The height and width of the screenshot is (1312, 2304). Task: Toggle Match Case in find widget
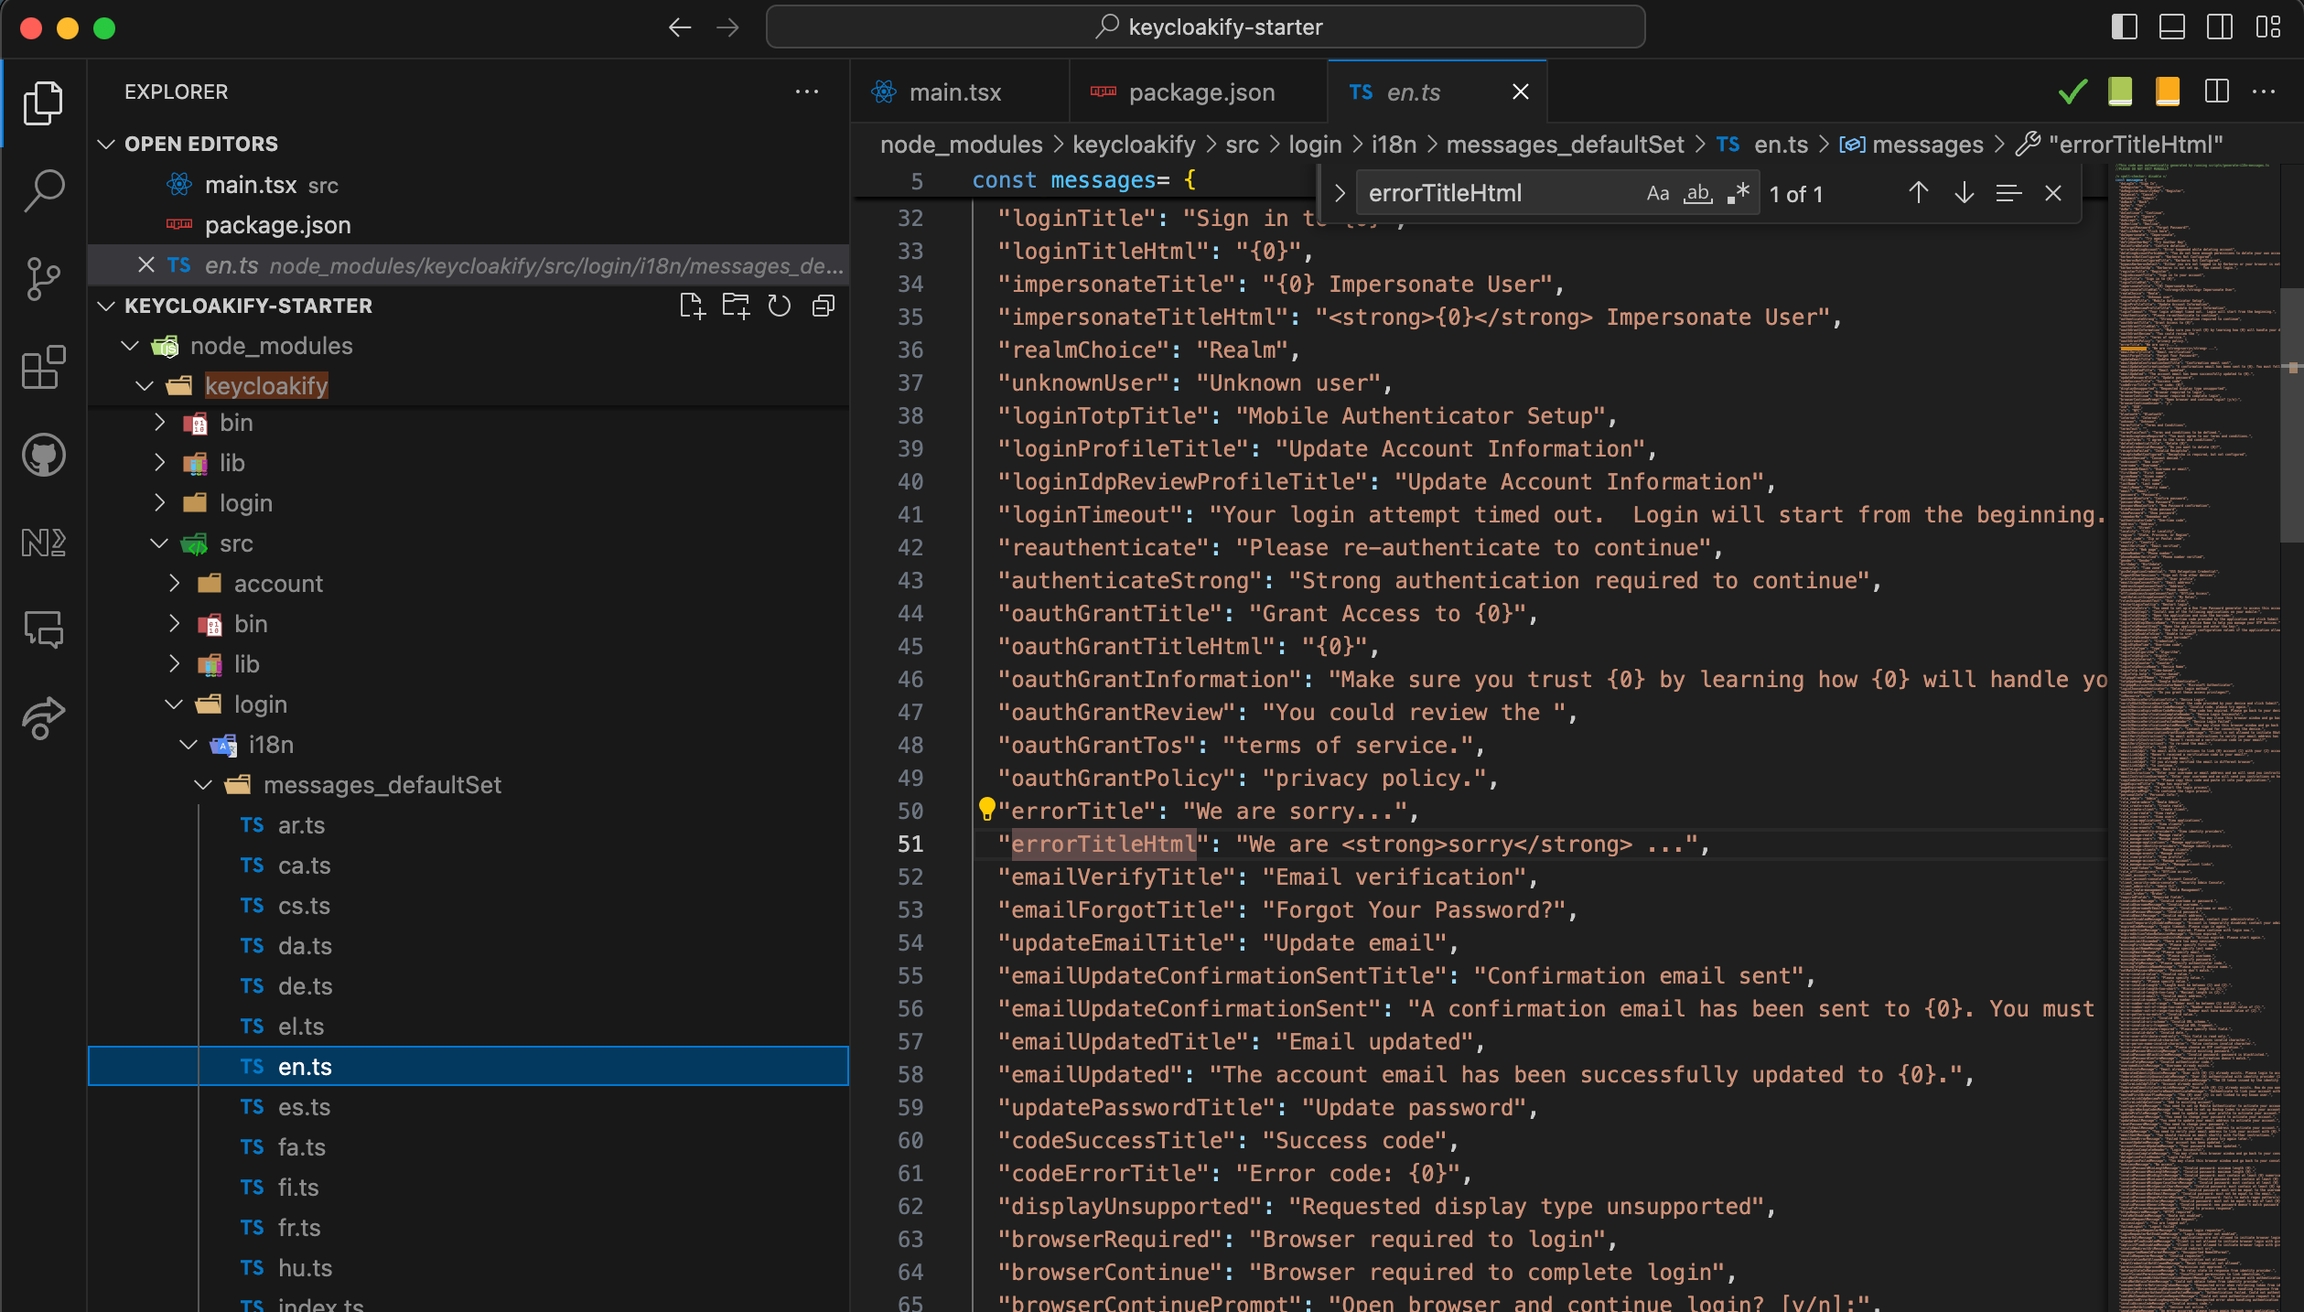[1657, 194]
